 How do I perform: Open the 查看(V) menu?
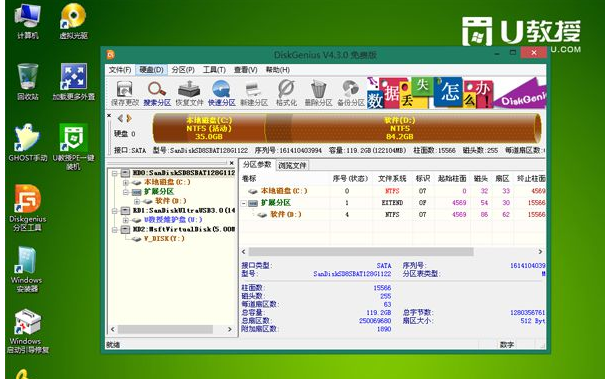point(245,70)
